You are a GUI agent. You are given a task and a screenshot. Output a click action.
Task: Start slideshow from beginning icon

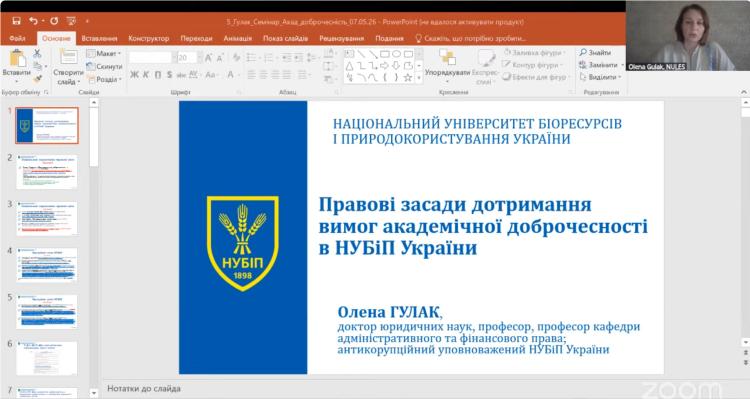point(71,21)
